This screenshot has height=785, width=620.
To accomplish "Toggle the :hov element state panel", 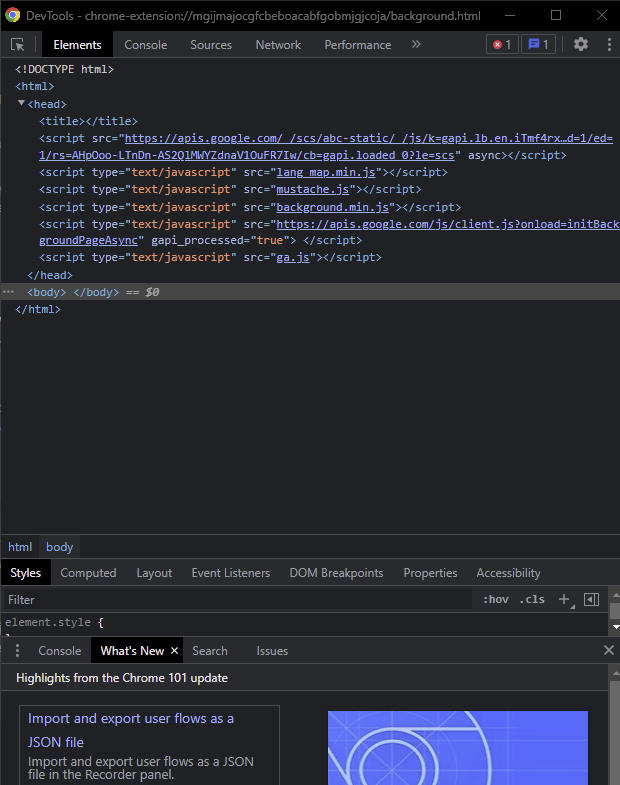I will tap(495, 600).
